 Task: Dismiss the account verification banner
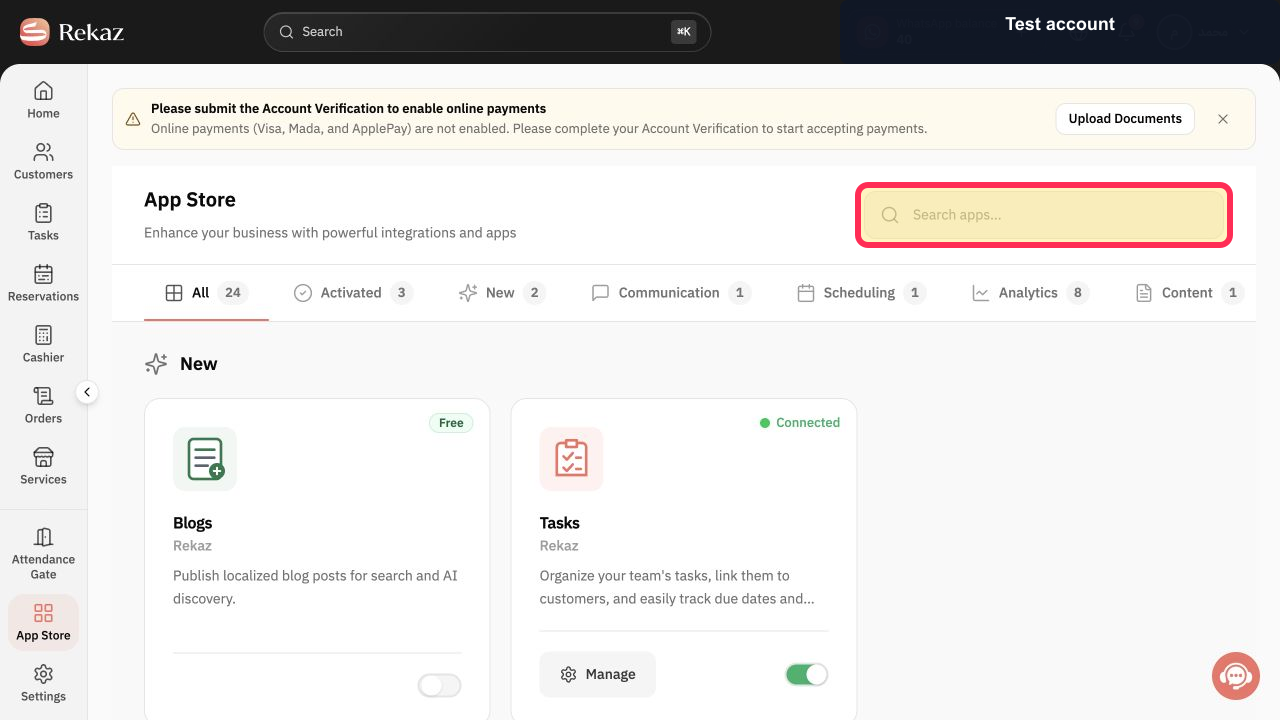click(x=1223, y=119)
